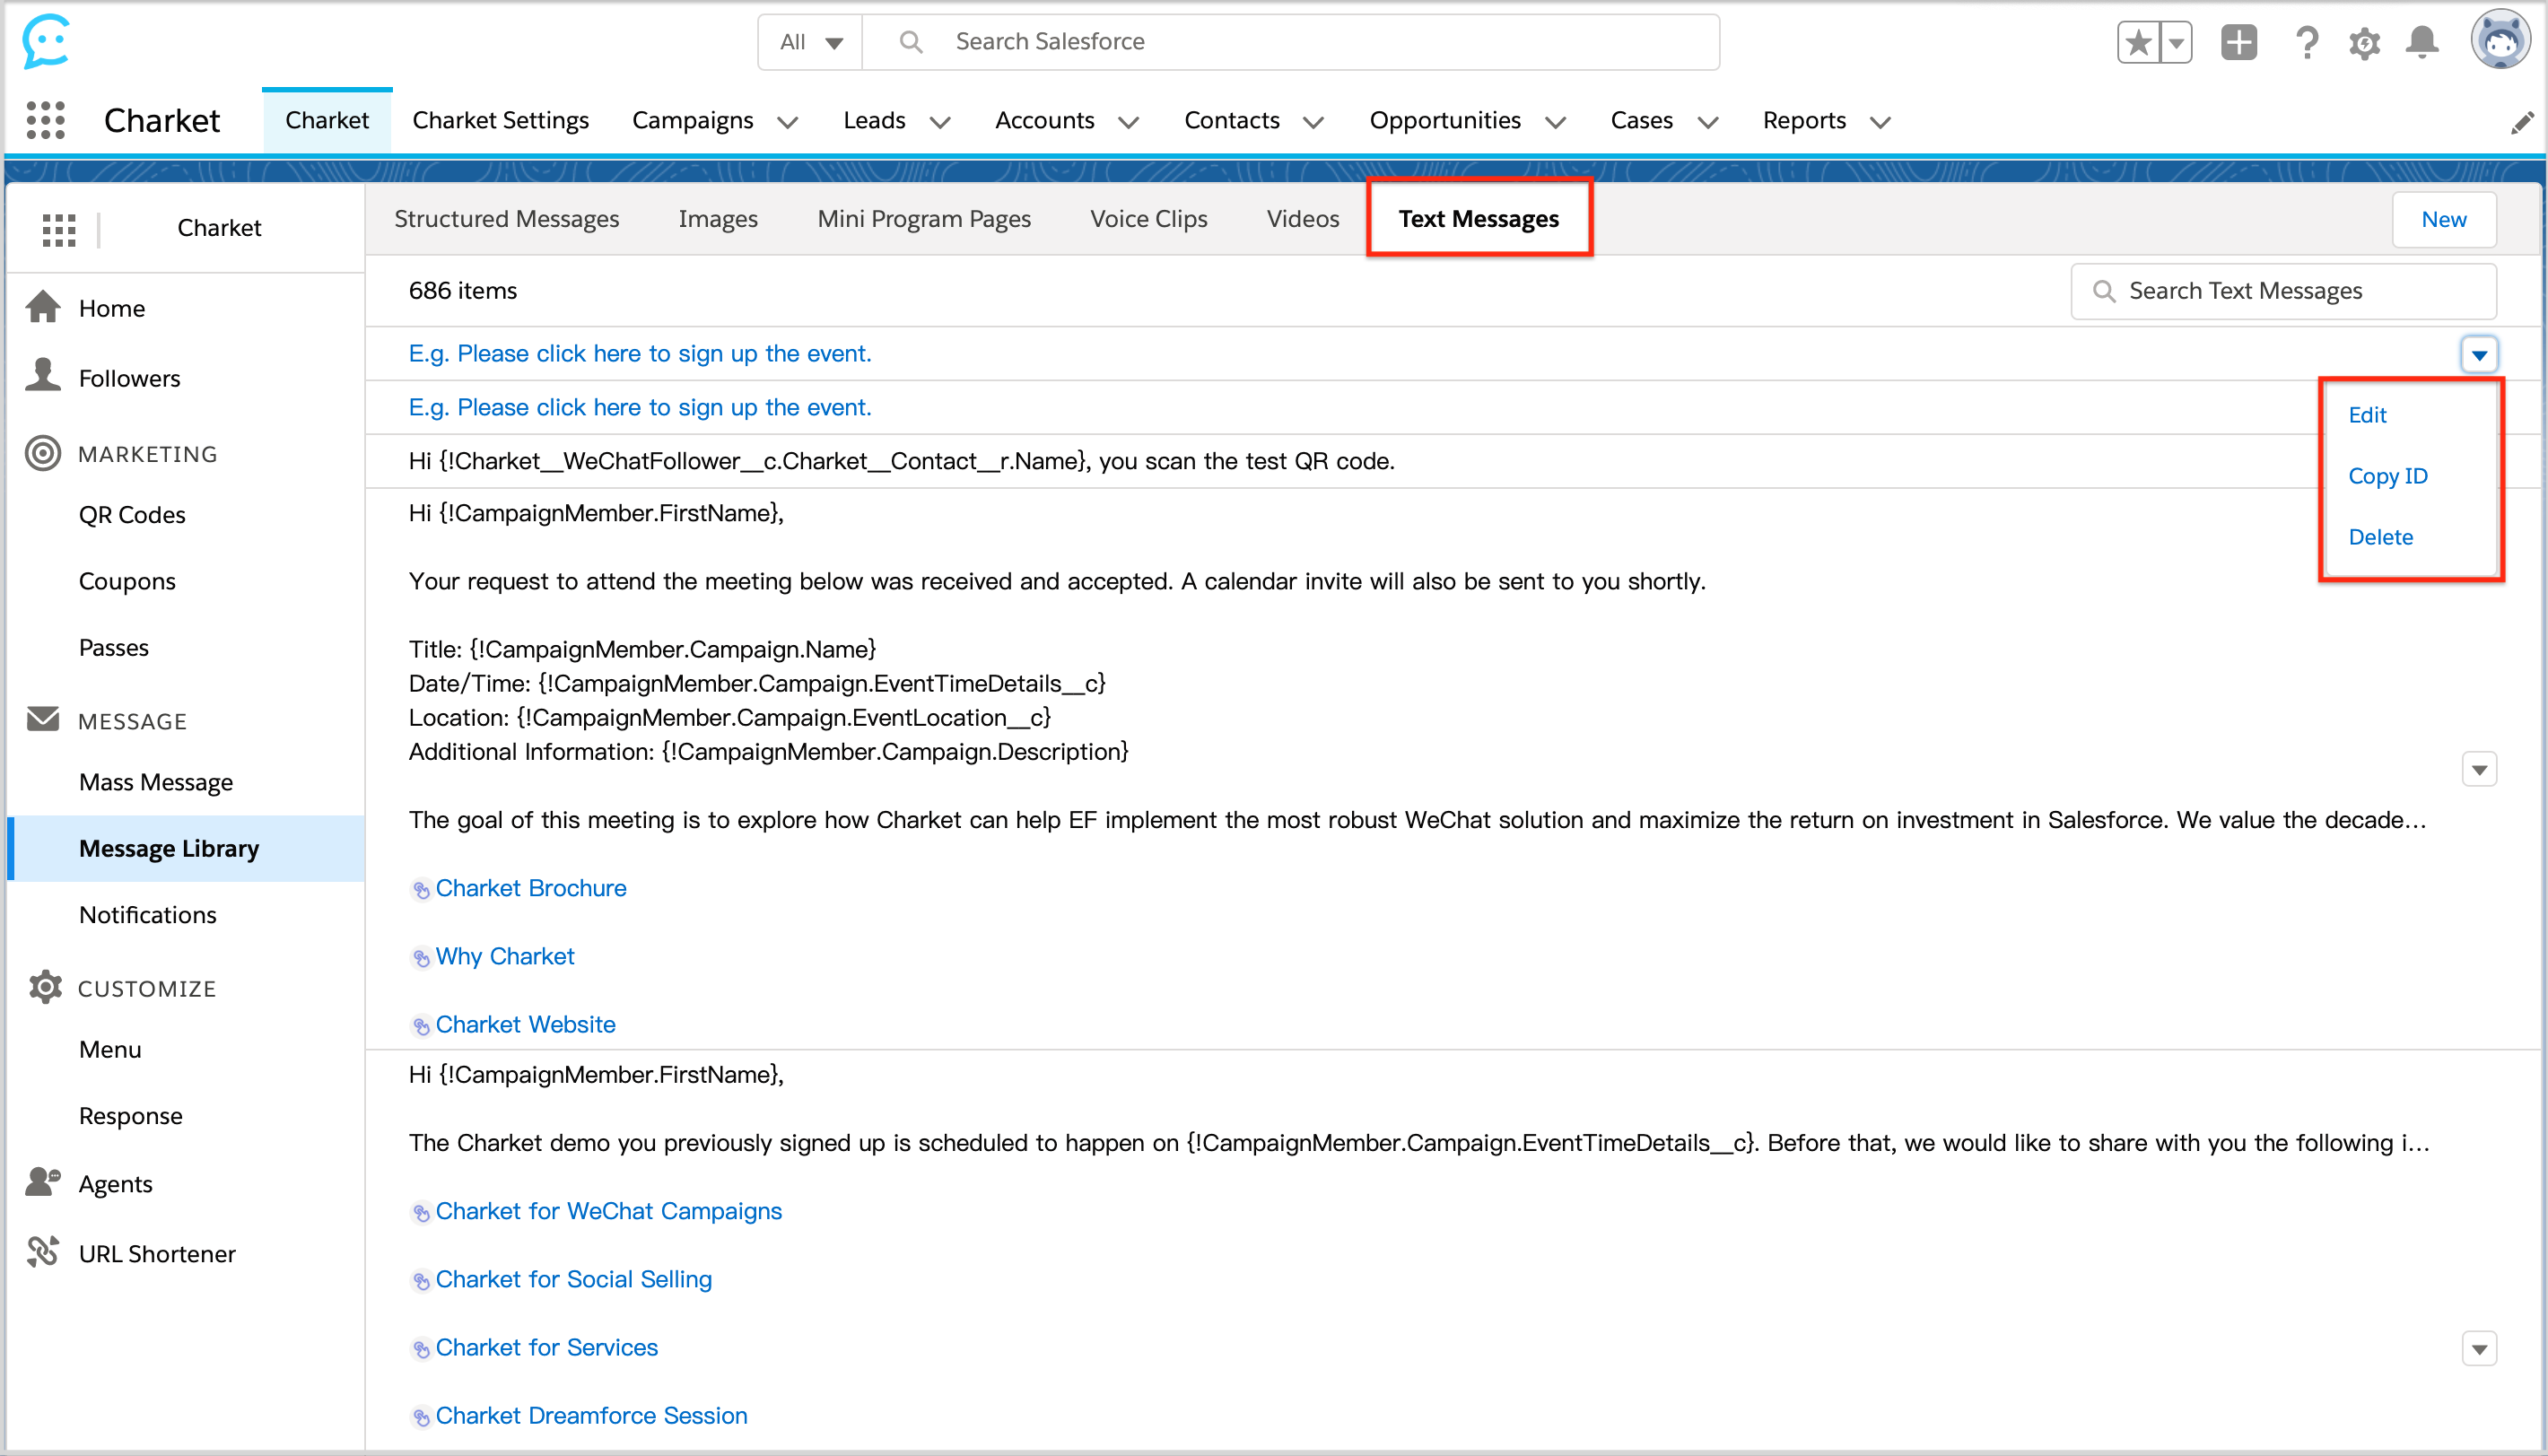The image size is (2548, 1456).
Task: Switch to the Images tab
Action: coord(717,219)
